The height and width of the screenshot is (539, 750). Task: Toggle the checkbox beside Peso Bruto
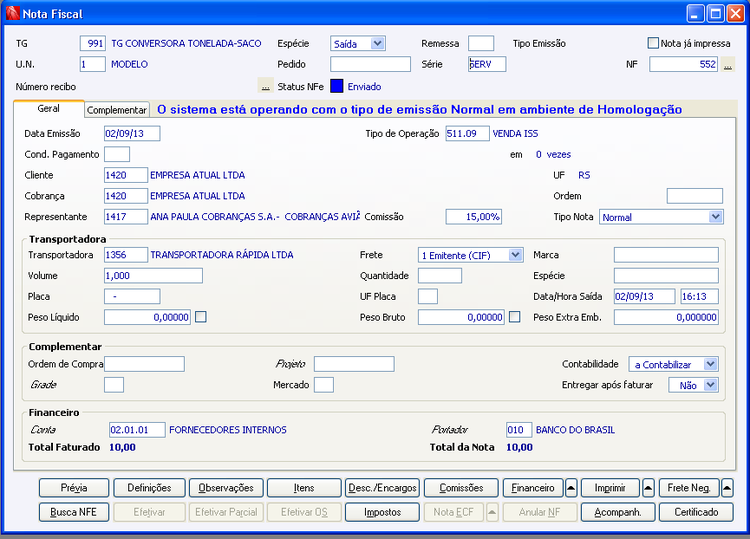click(514, 317)
